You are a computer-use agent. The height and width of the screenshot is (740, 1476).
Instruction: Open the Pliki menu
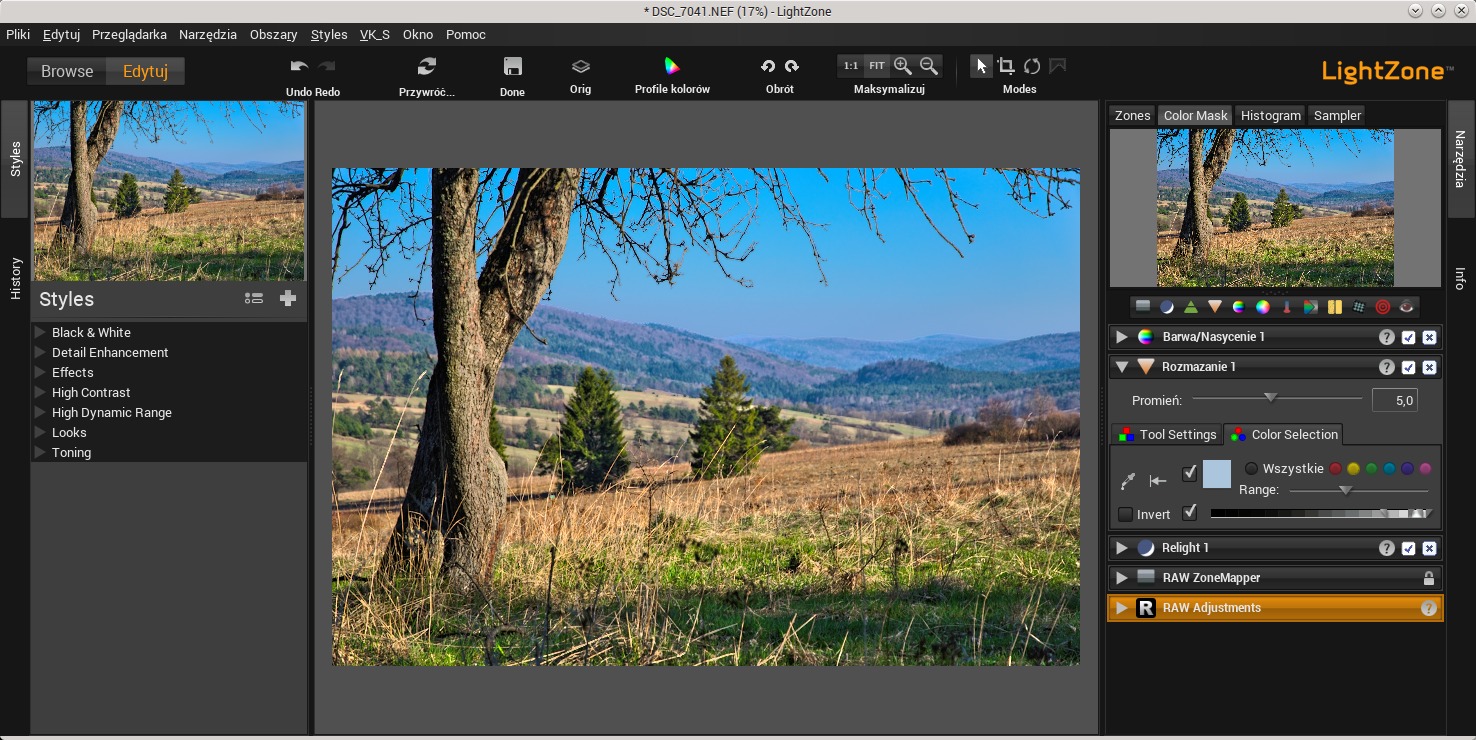18,34
